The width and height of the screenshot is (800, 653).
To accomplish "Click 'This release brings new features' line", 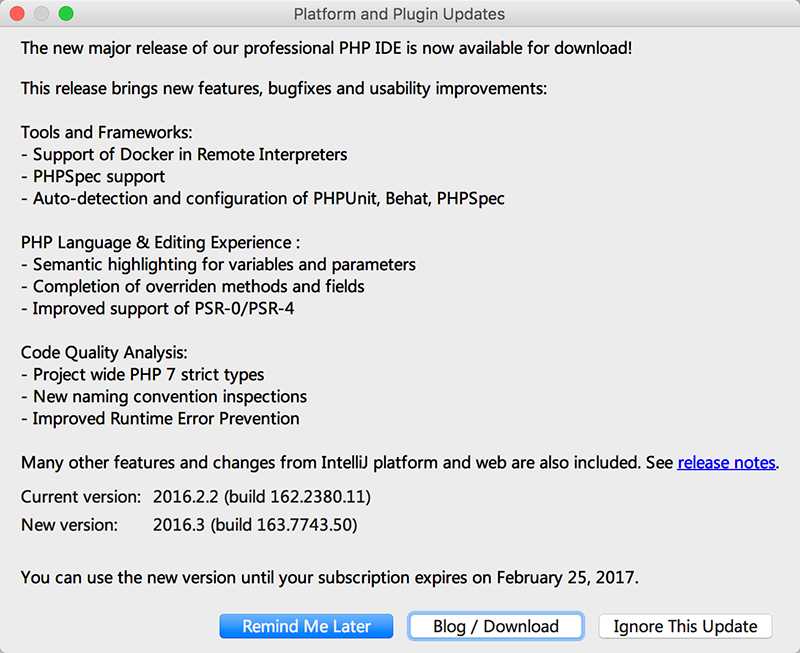I will (284, 89).
